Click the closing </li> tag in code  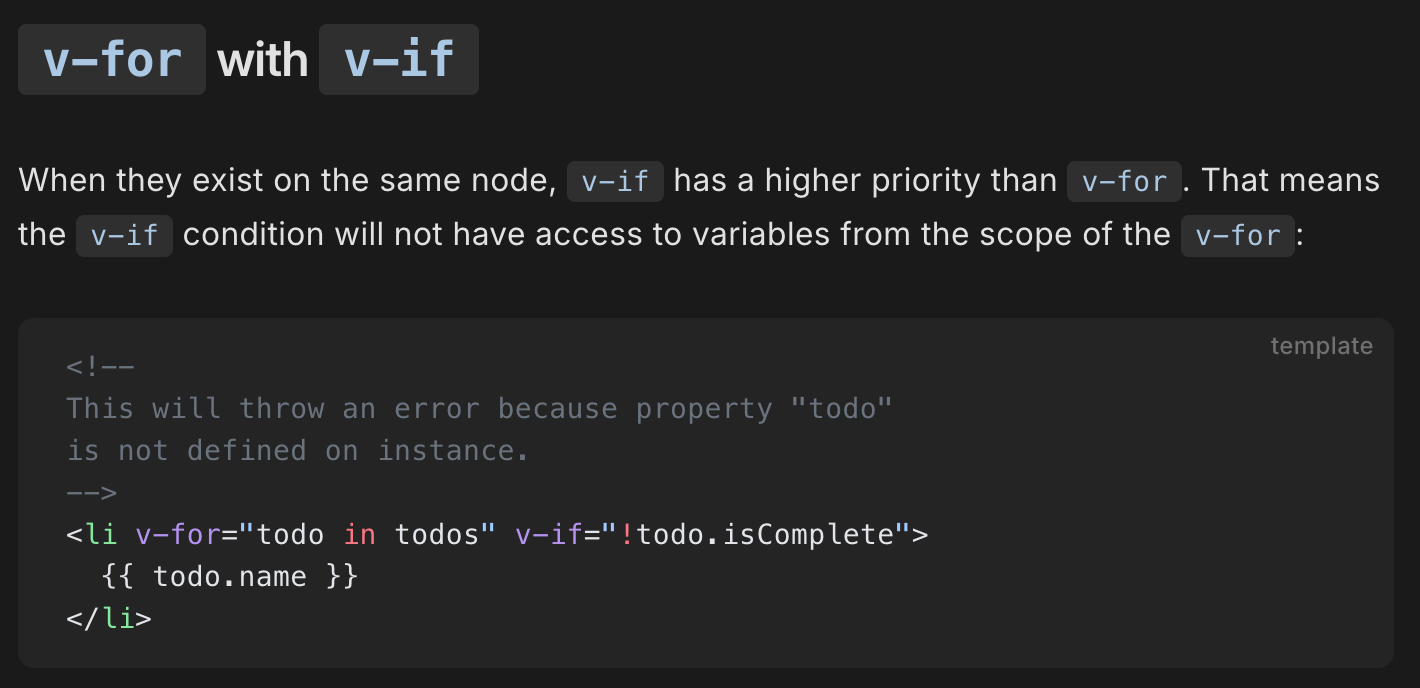109,619
